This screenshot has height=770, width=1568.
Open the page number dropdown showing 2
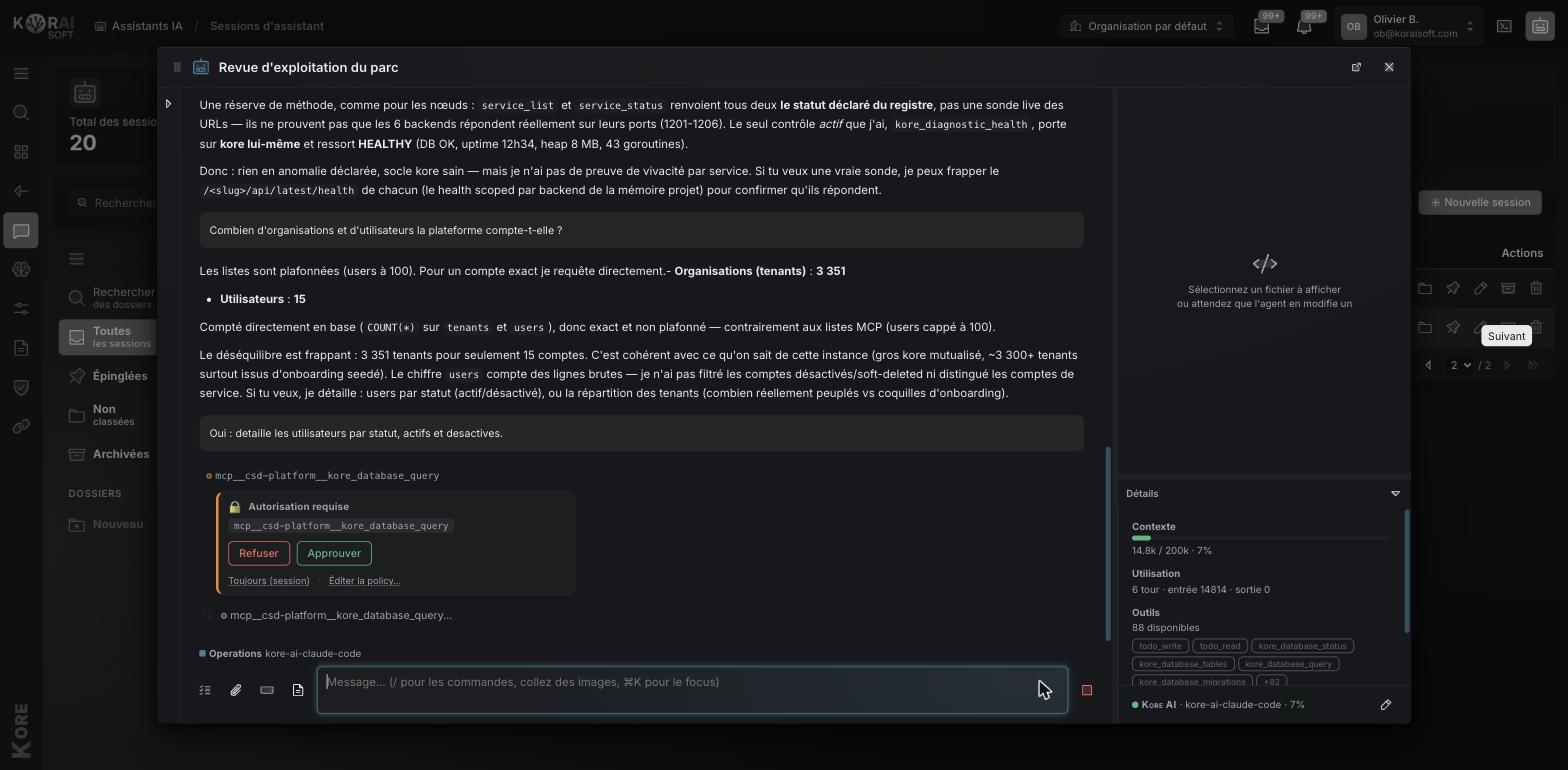coord(1461,365)
